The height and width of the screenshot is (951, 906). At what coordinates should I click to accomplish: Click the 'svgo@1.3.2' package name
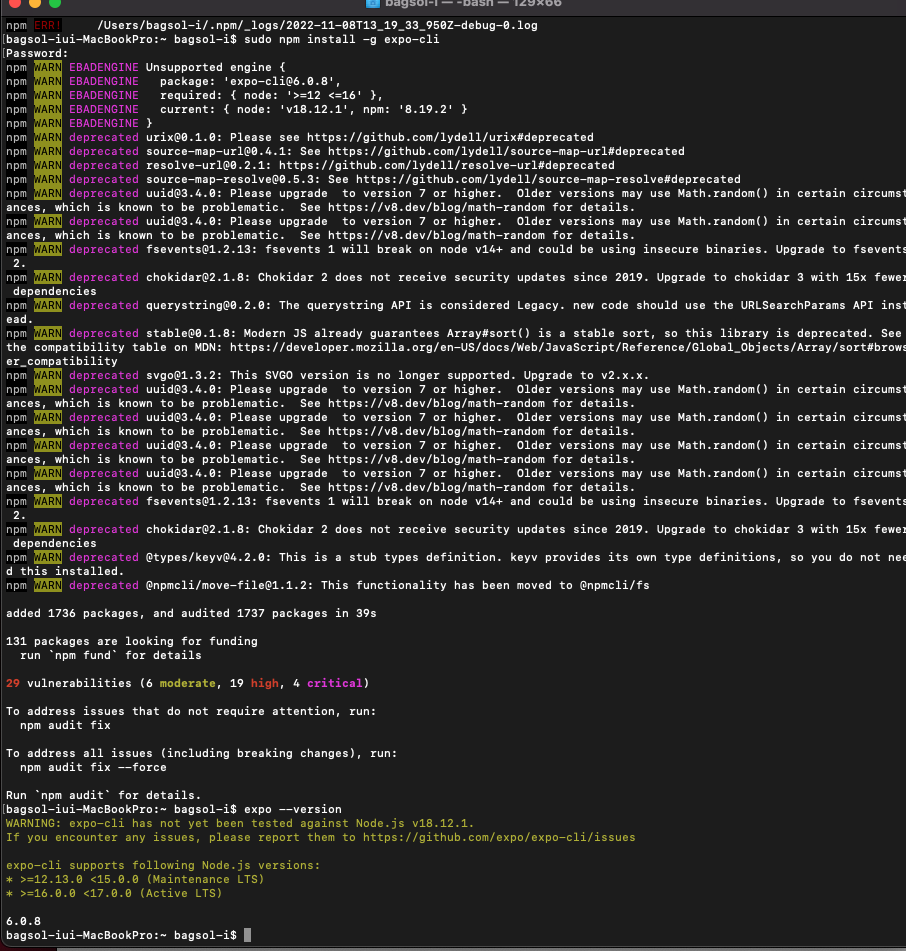coord(184,375)
